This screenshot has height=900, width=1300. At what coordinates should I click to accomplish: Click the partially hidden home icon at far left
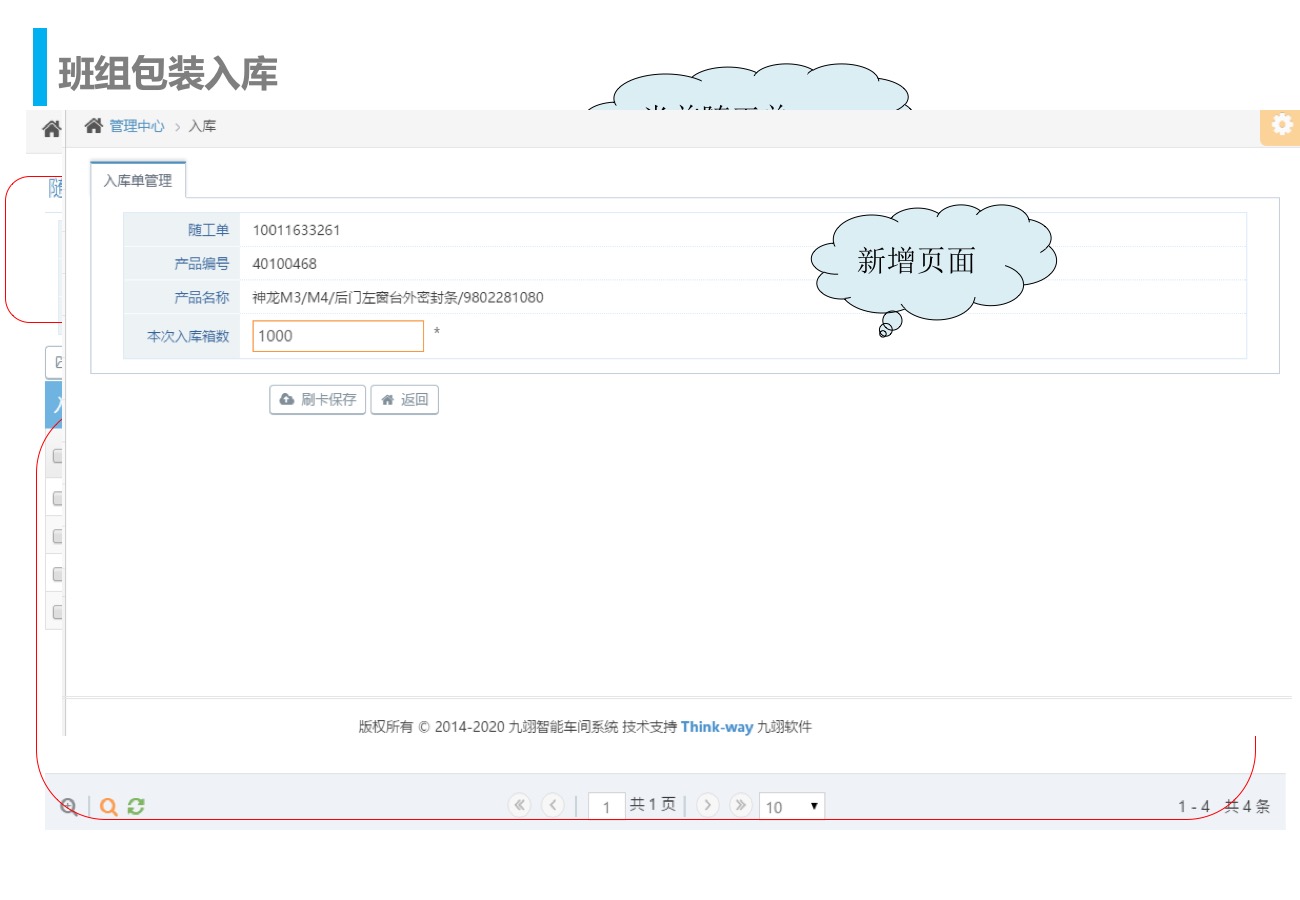(51, 129)
